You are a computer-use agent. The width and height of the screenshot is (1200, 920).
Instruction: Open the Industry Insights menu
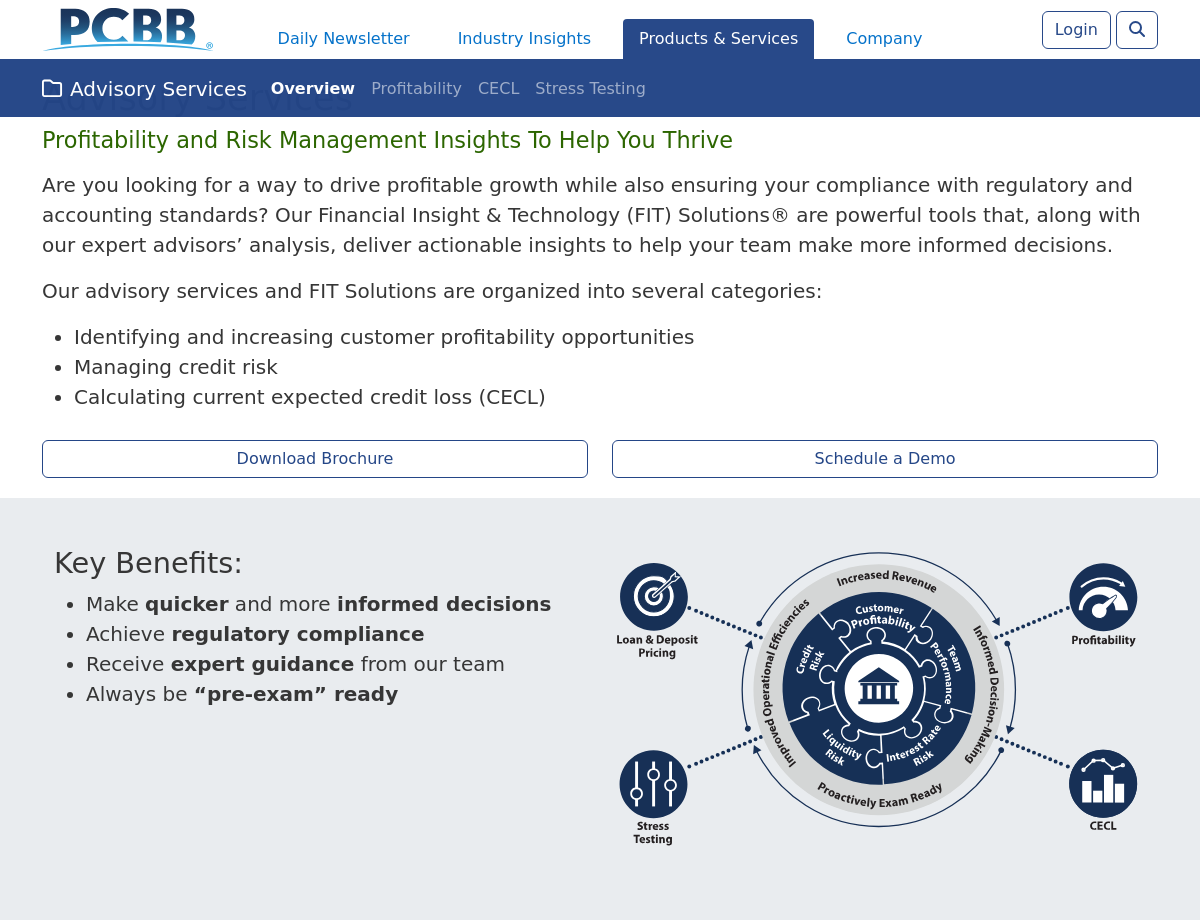[x=524, y=39]
